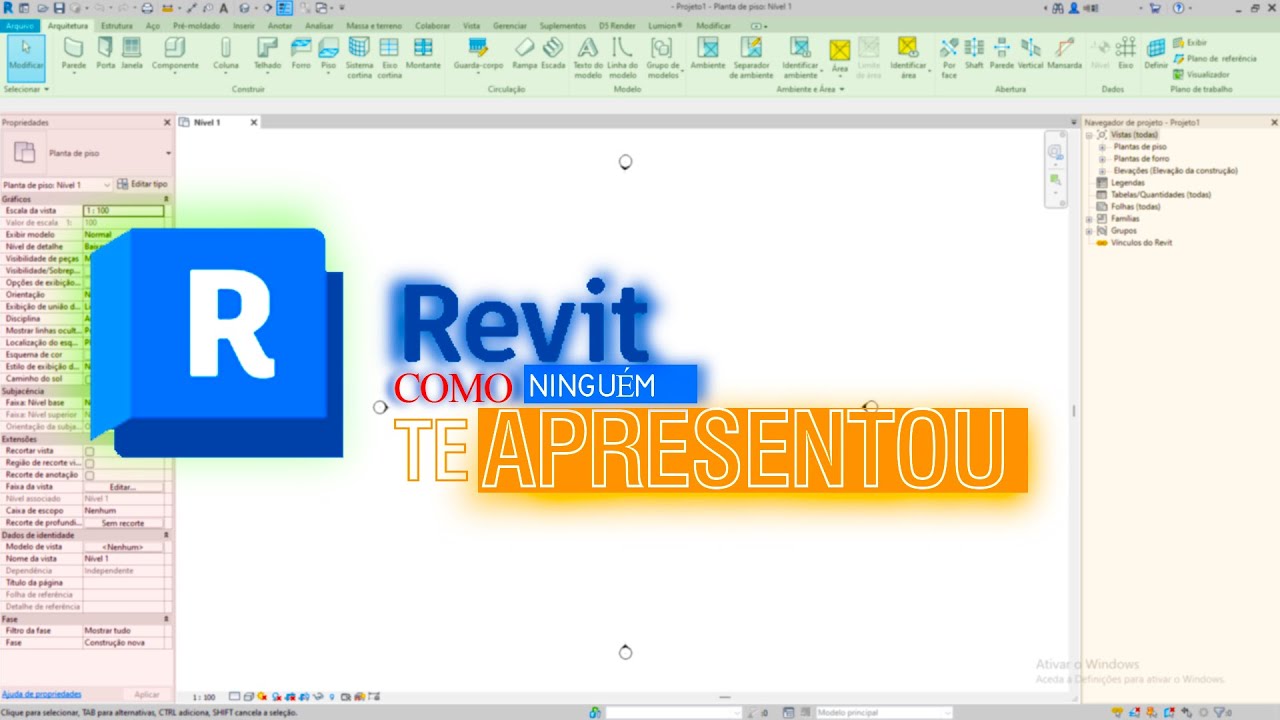
Task: Select the Rampa ramp tool
Action: click(x=525, y=52)
